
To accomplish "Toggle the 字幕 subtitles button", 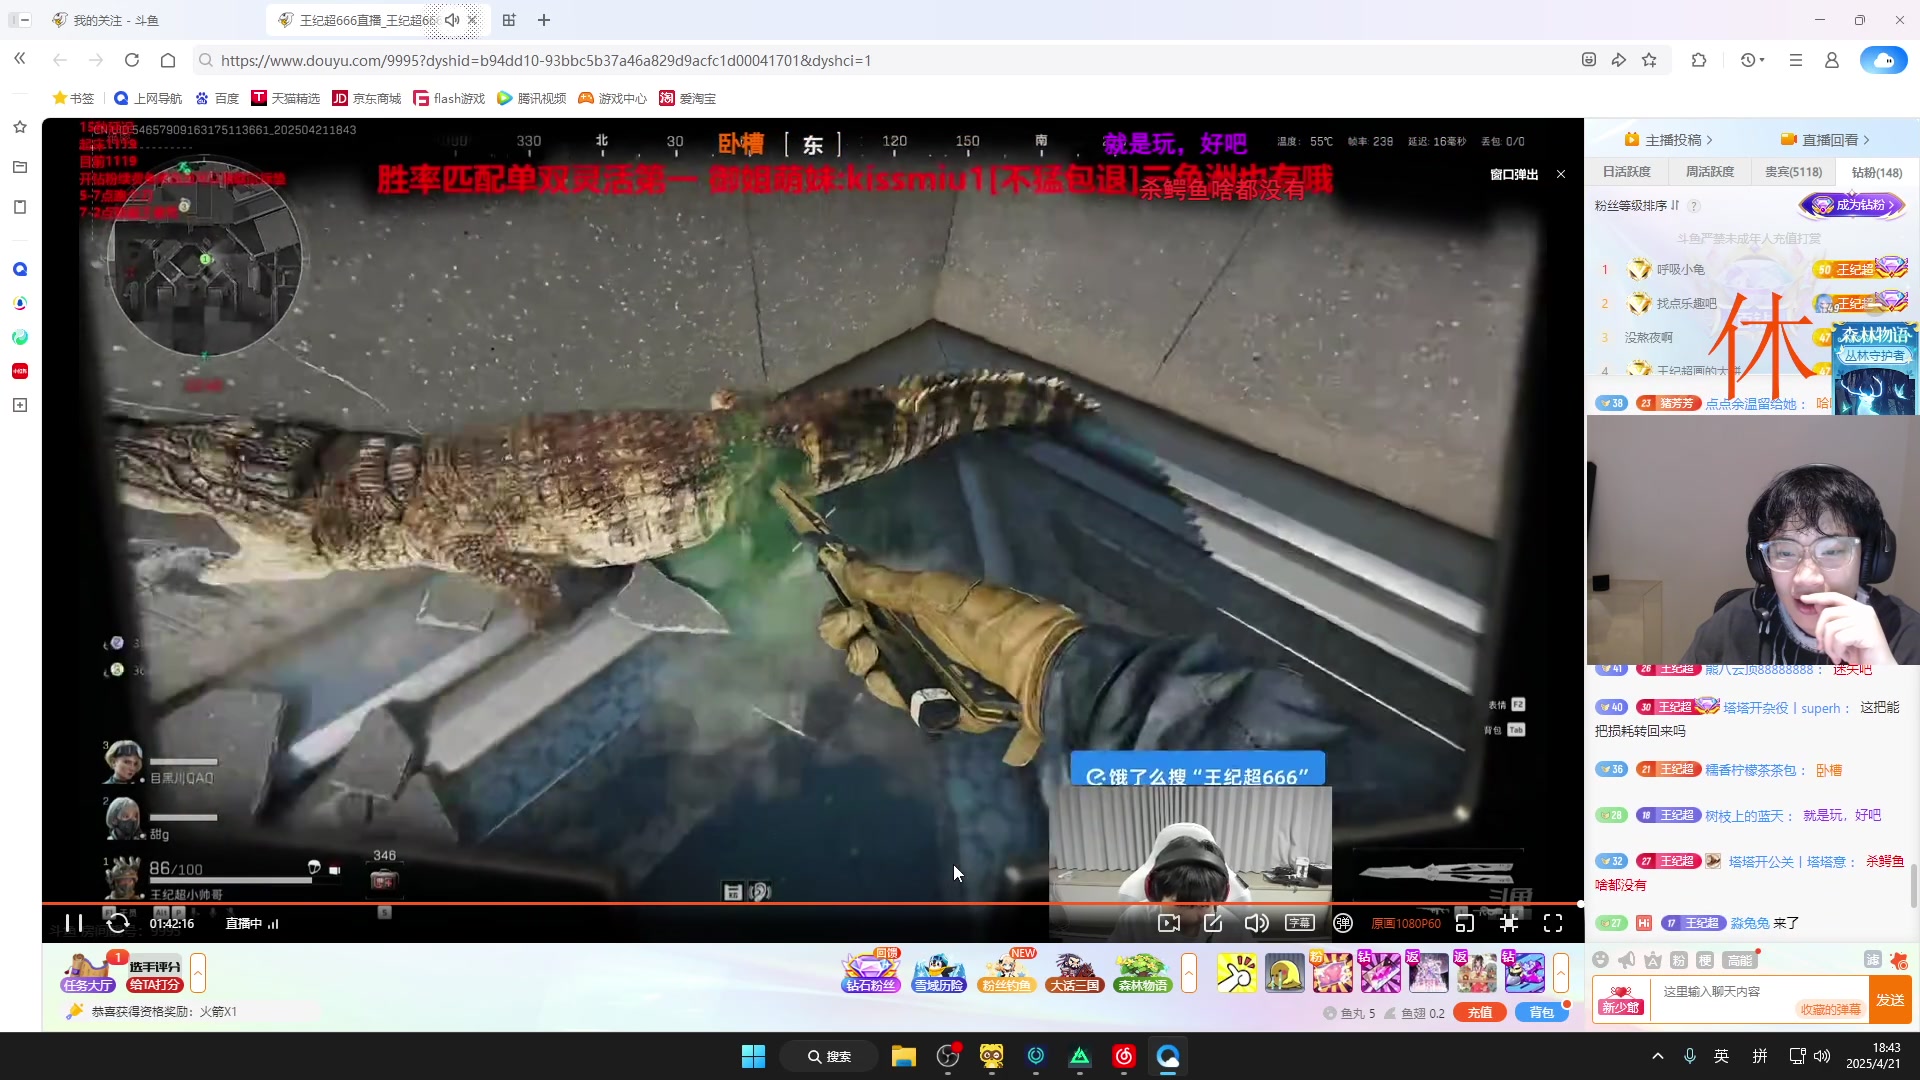I will click(x=1299, y=923).
